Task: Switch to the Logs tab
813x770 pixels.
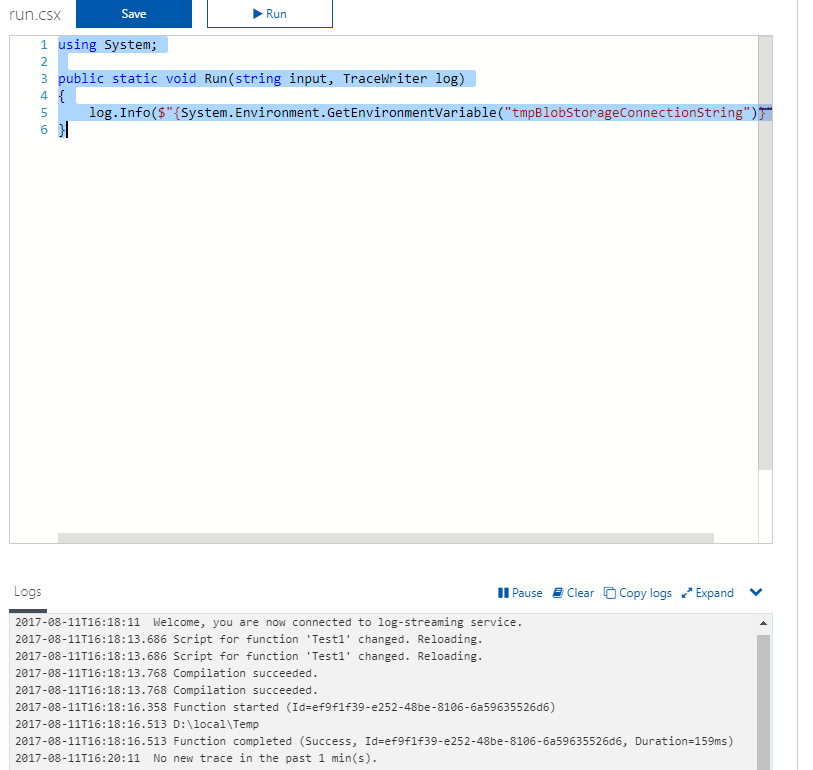Action: coord(26,590)
